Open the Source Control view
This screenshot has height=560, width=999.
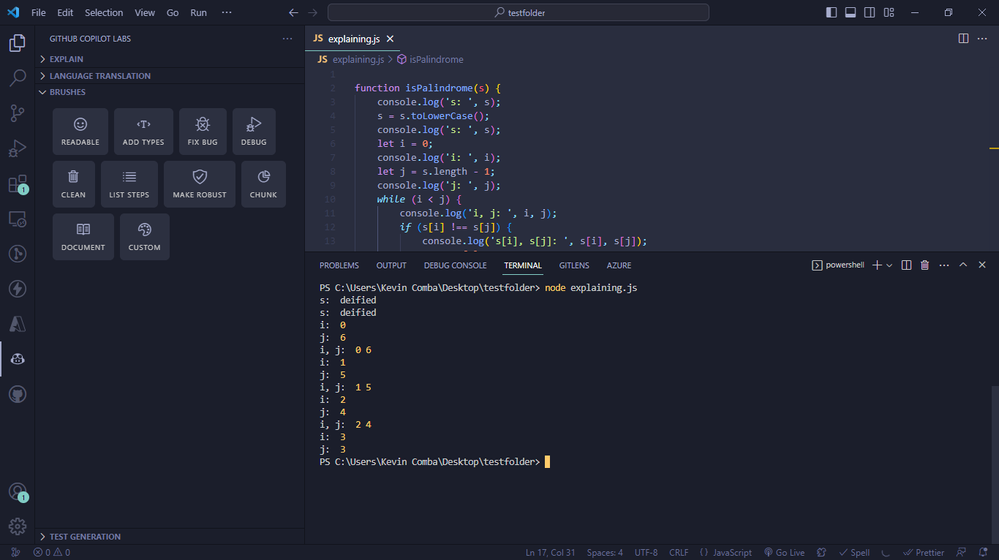17,113
